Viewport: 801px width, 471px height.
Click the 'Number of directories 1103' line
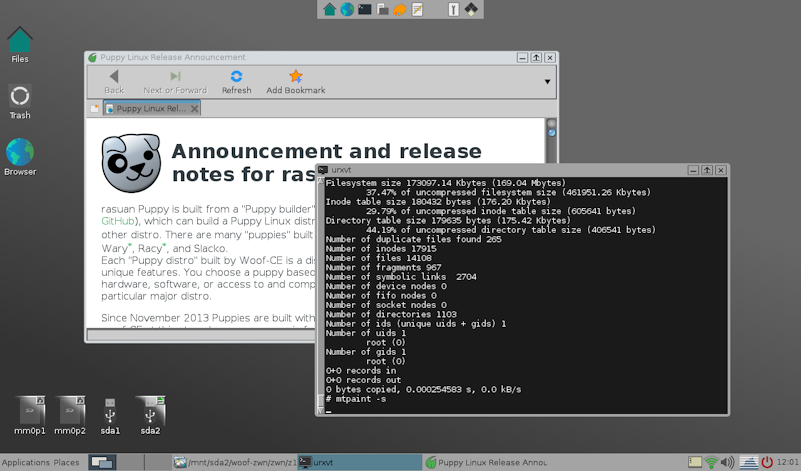tap(391, 314)
